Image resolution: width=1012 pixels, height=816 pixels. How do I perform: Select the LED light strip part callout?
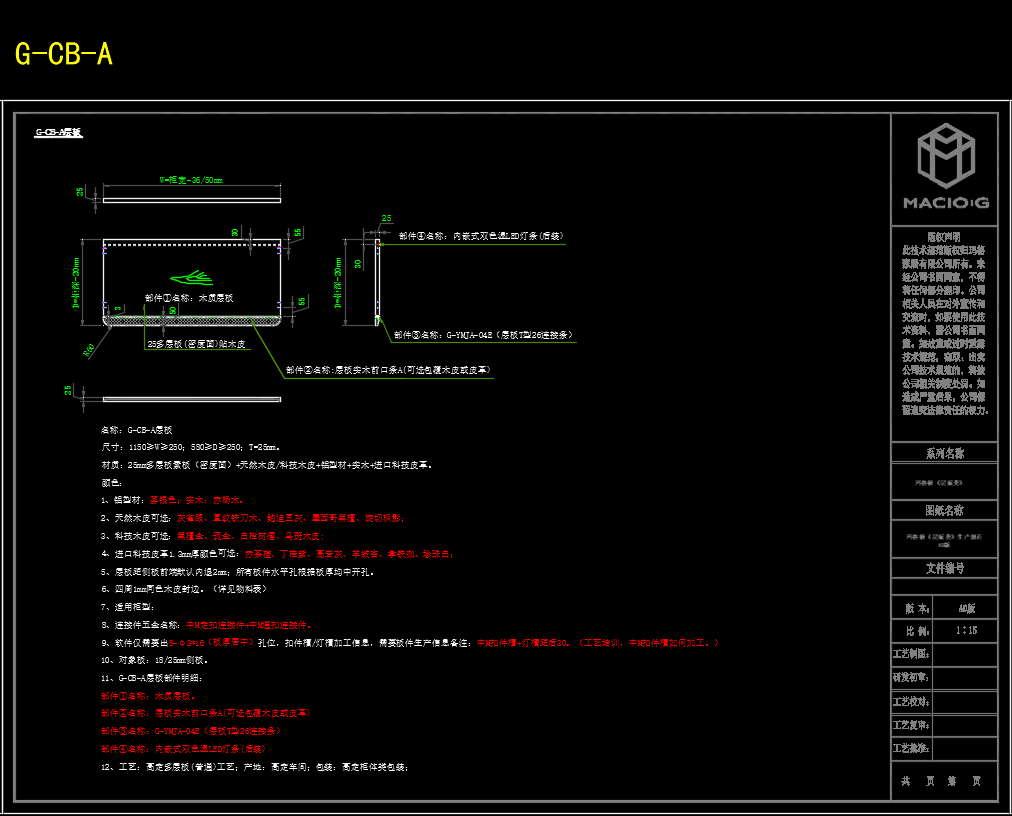tap(481, 237)
